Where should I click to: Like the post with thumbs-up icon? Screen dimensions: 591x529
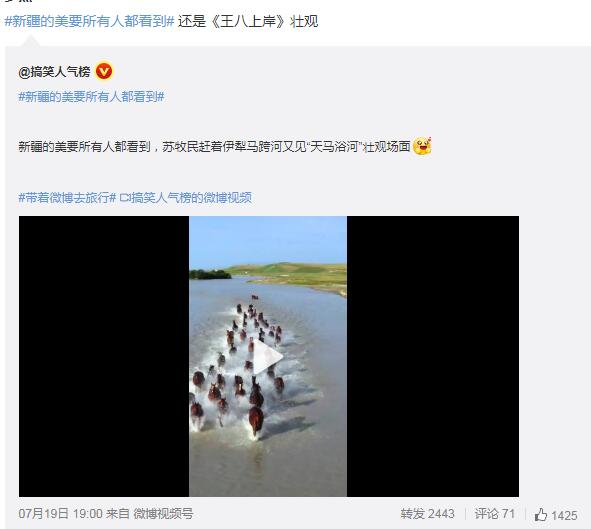(x=541, y=514)
